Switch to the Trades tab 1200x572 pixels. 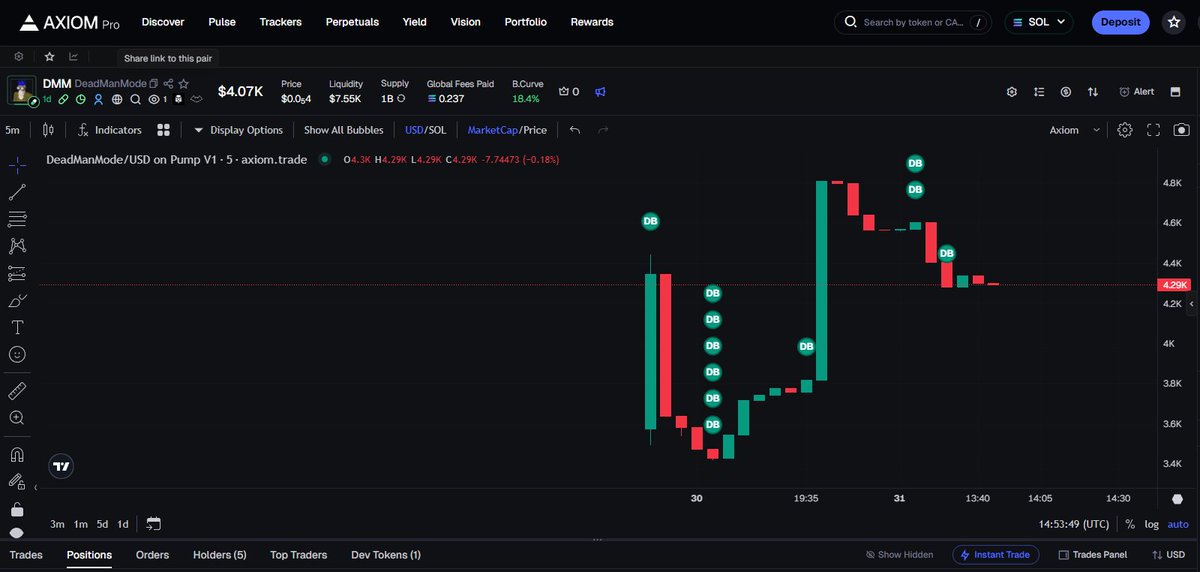(26, 554)
